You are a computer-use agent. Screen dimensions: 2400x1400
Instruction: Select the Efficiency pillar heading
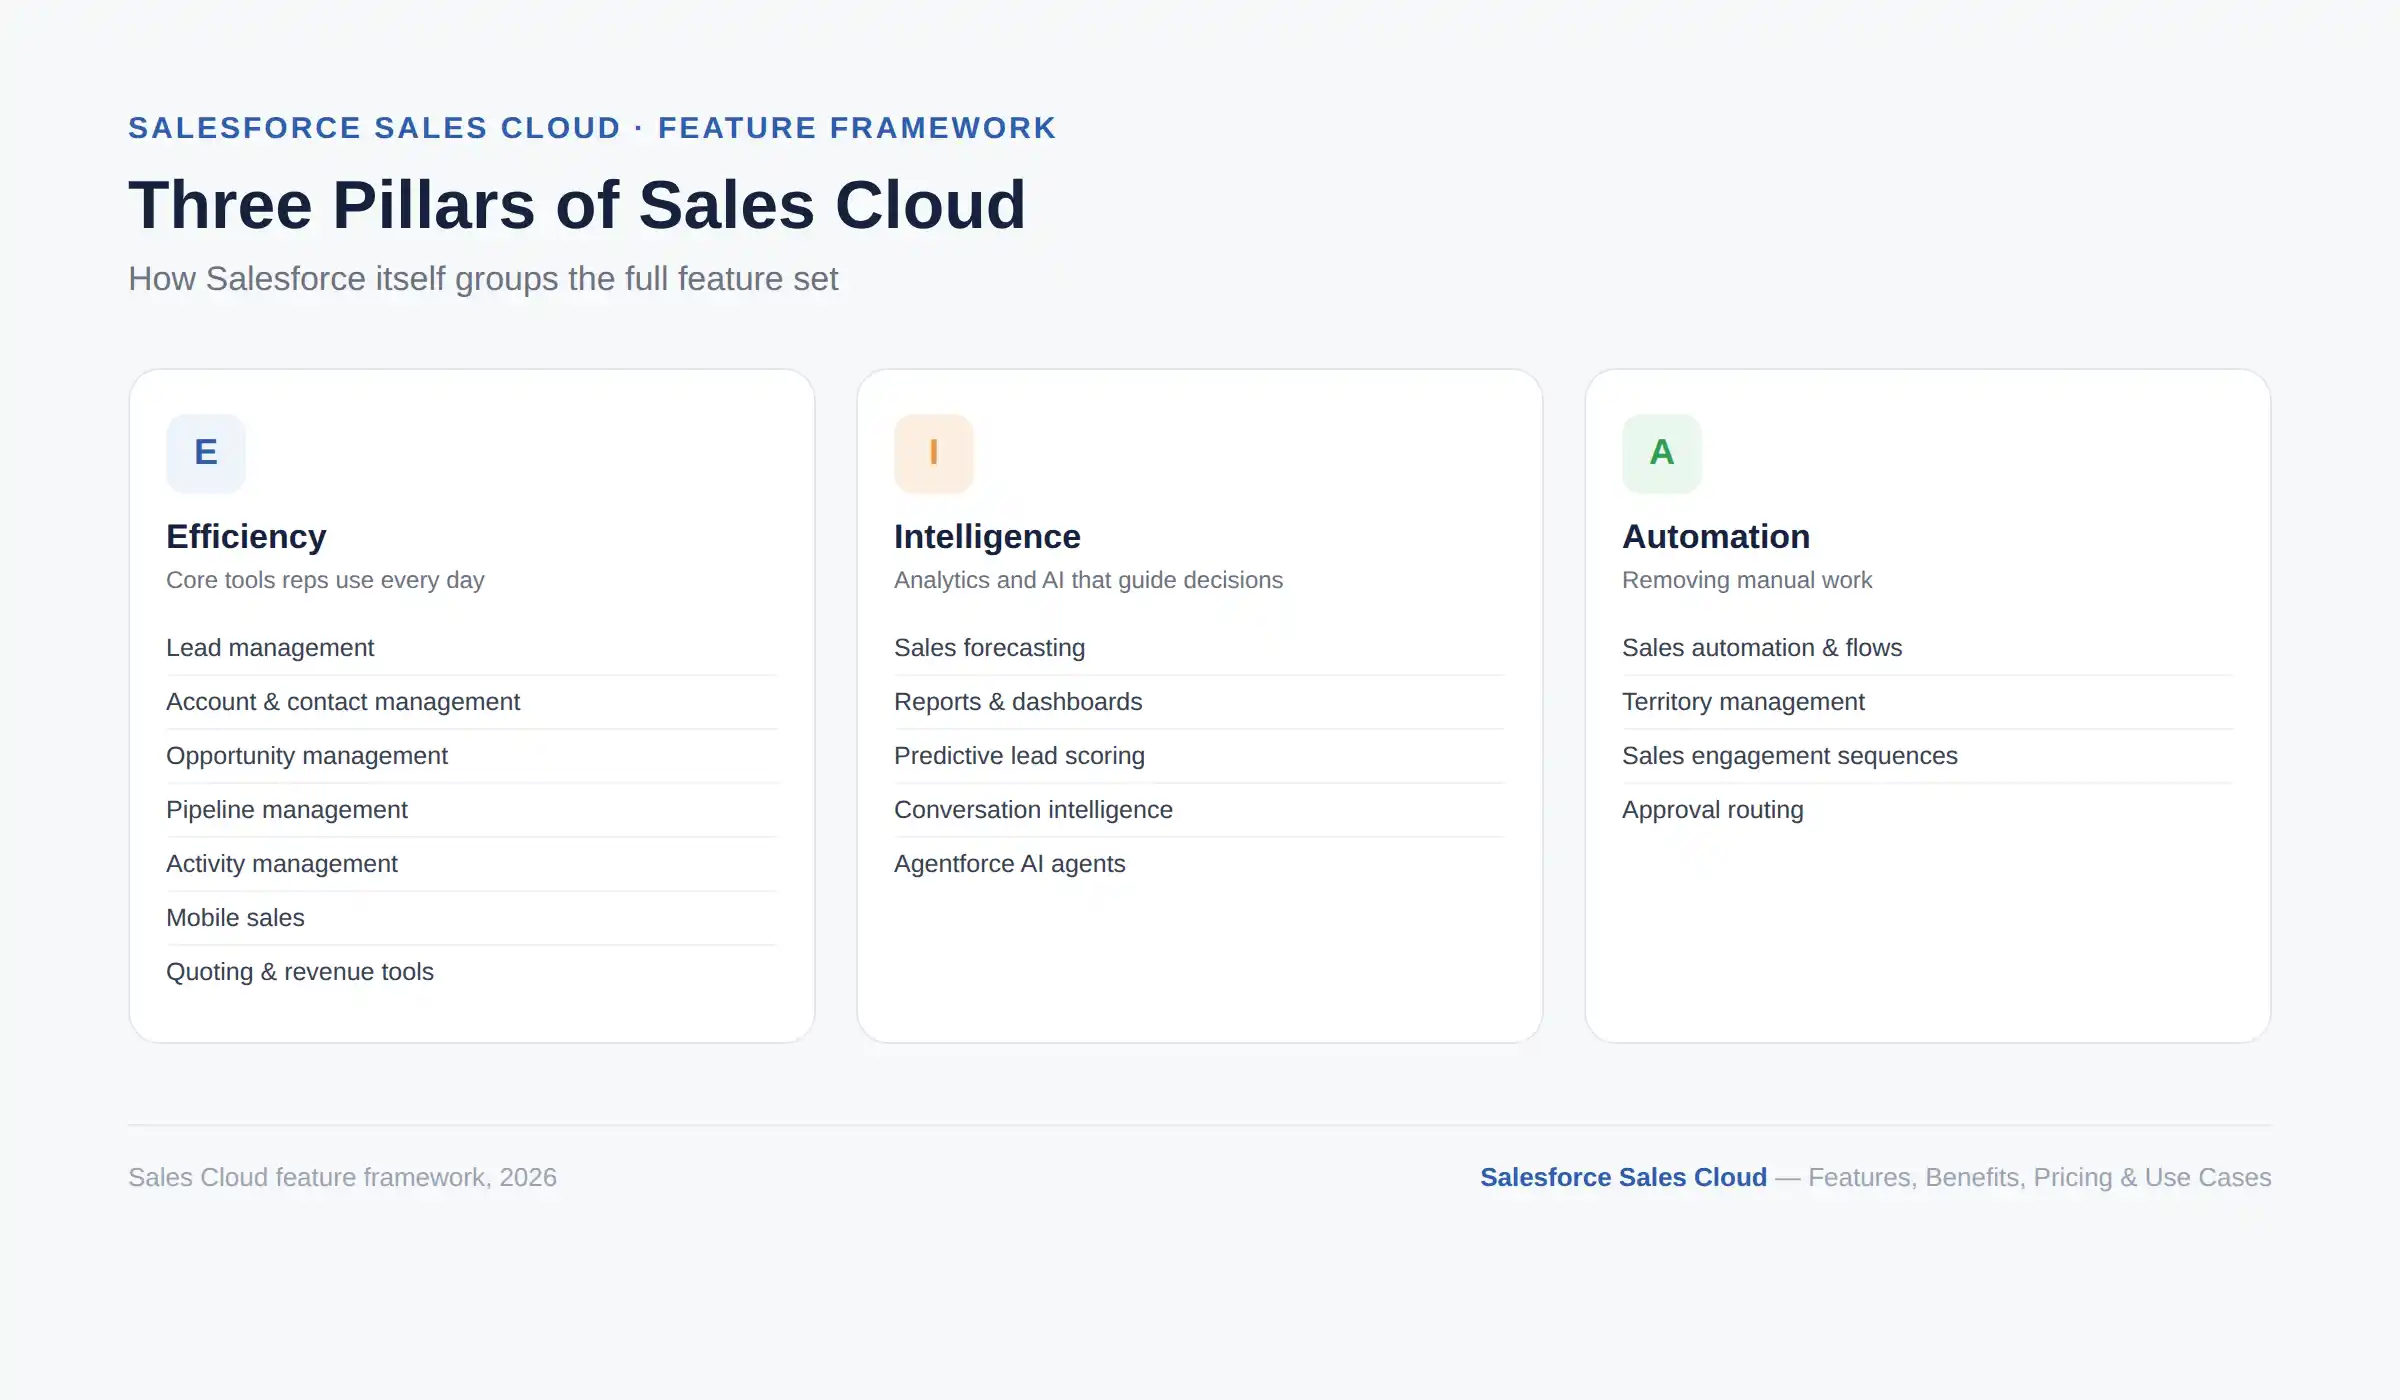pyautogui.click(x=246, y=537)
